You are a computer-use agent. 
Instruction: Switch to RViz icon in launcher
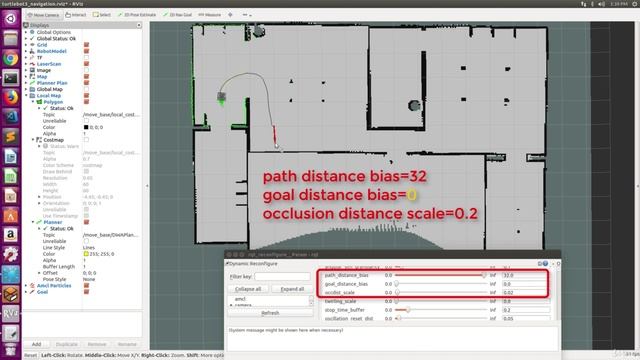pyautogui.click(x=11, y=314)
